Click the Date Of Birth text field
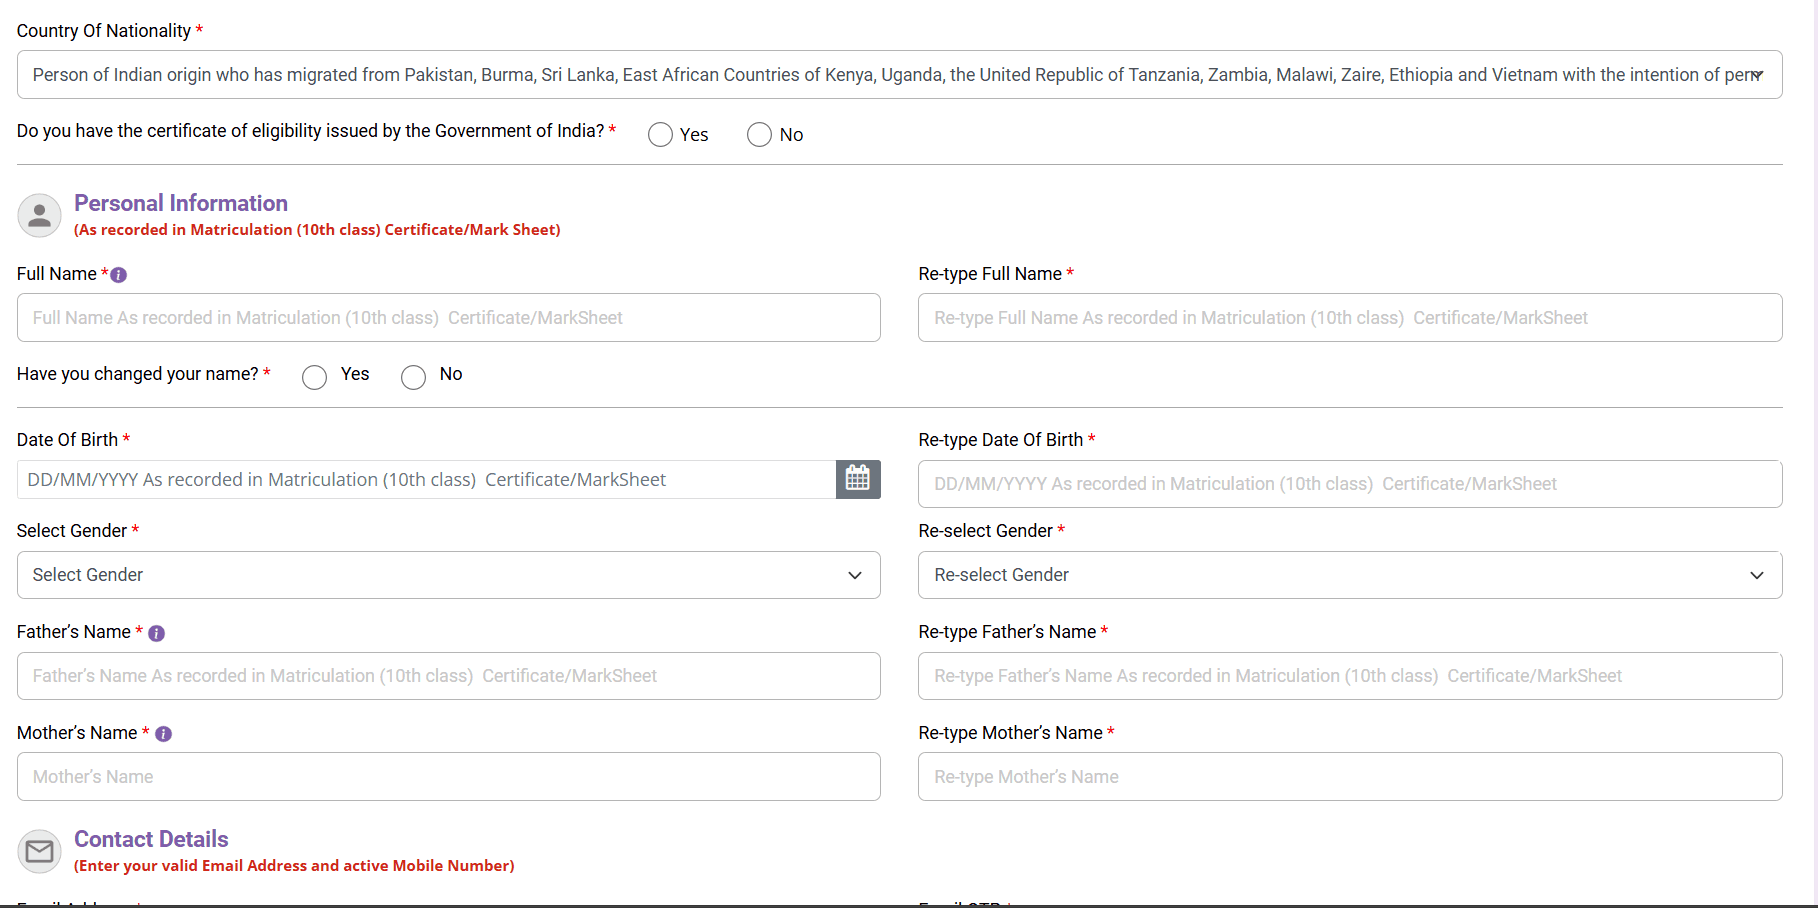This screenshot has height=908, width=1818. pos(426,480)
